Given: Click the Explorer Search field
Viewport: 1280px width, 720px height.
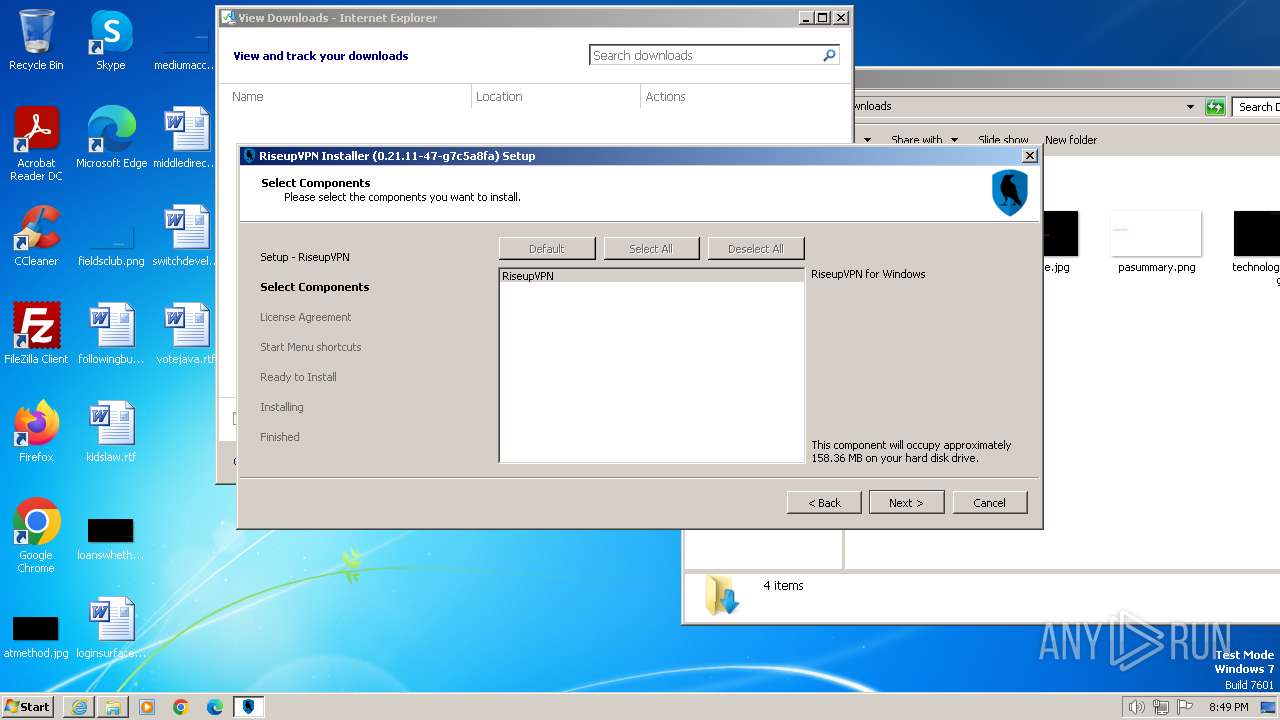Looking at the screenshot, I should 1257,107.
